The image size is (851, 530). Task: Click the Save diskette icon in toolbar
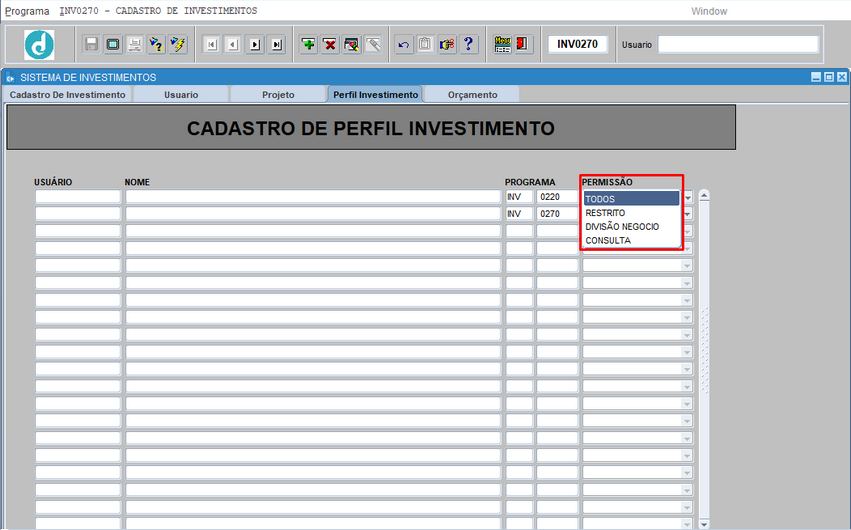(x=92, y=45)
